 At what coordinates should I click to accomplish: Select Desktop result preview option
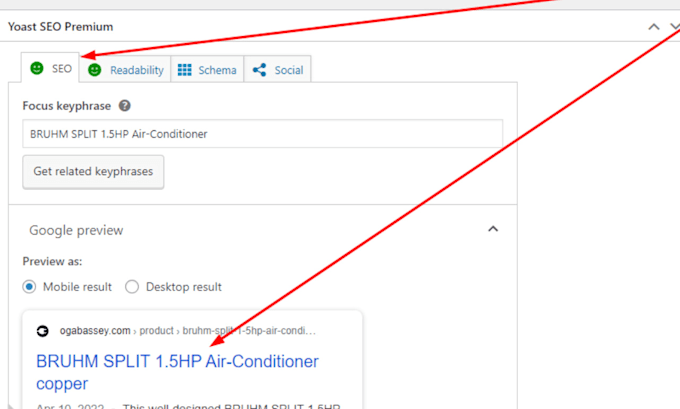[132, 287]
